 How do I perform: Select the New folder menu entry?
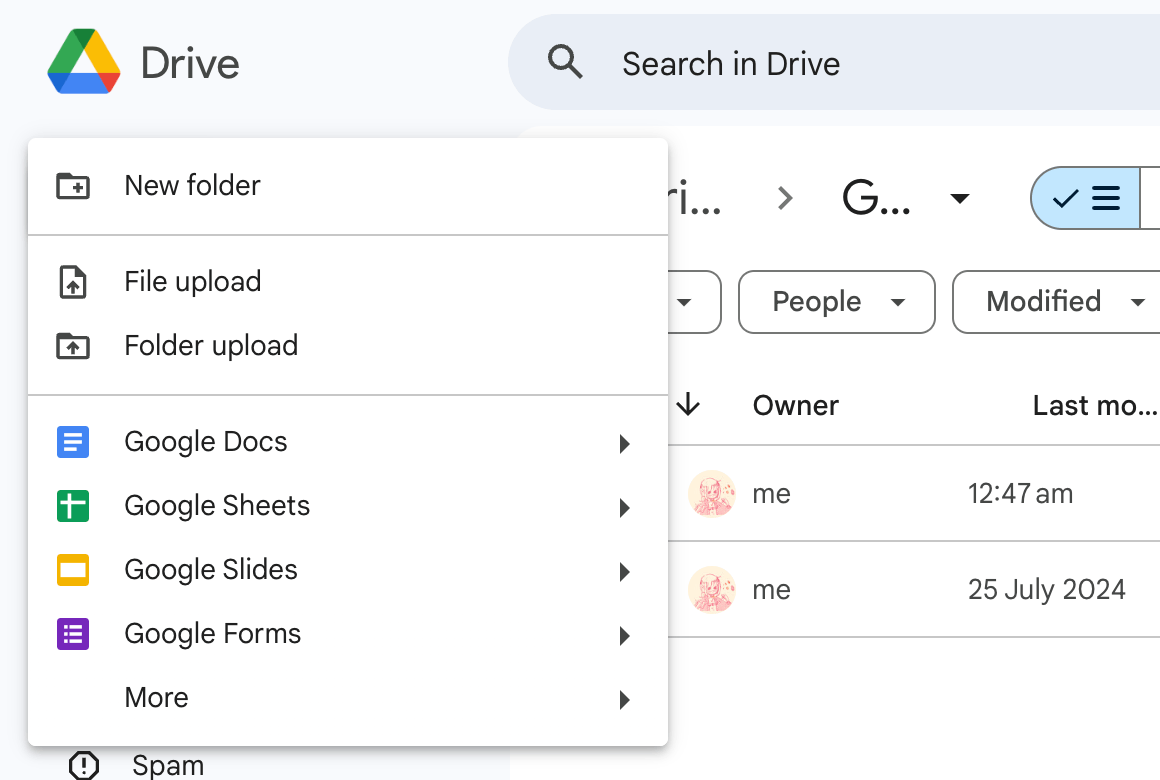tap(348, 186)
